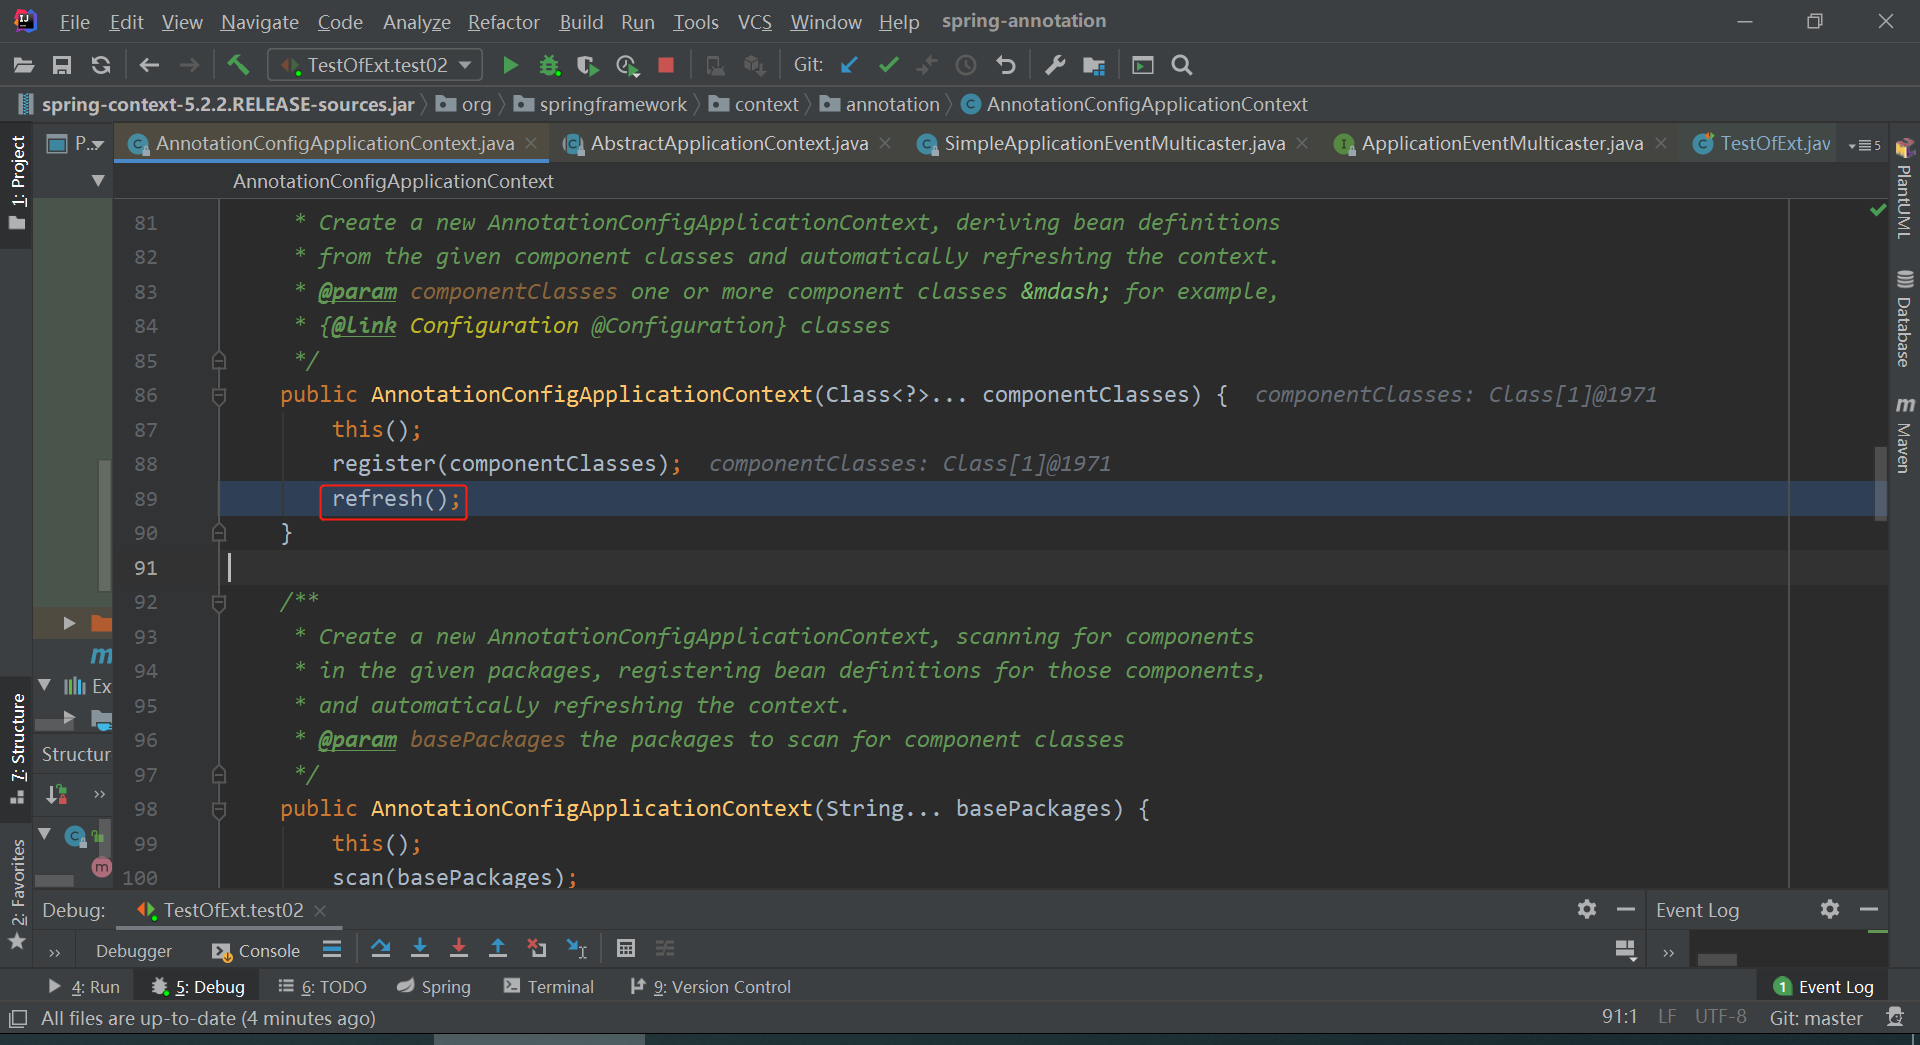
Task: Switch to the debugger Console tab
Action: pos(256,951)
